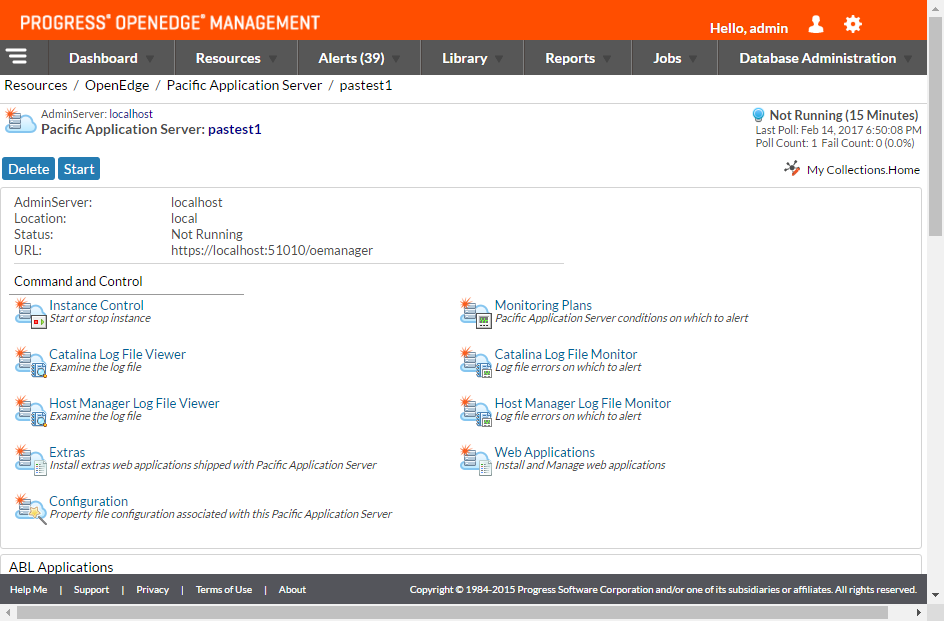944x621 pixels.
Task: Click the Configuration icon
Action: tap(30, 508)
